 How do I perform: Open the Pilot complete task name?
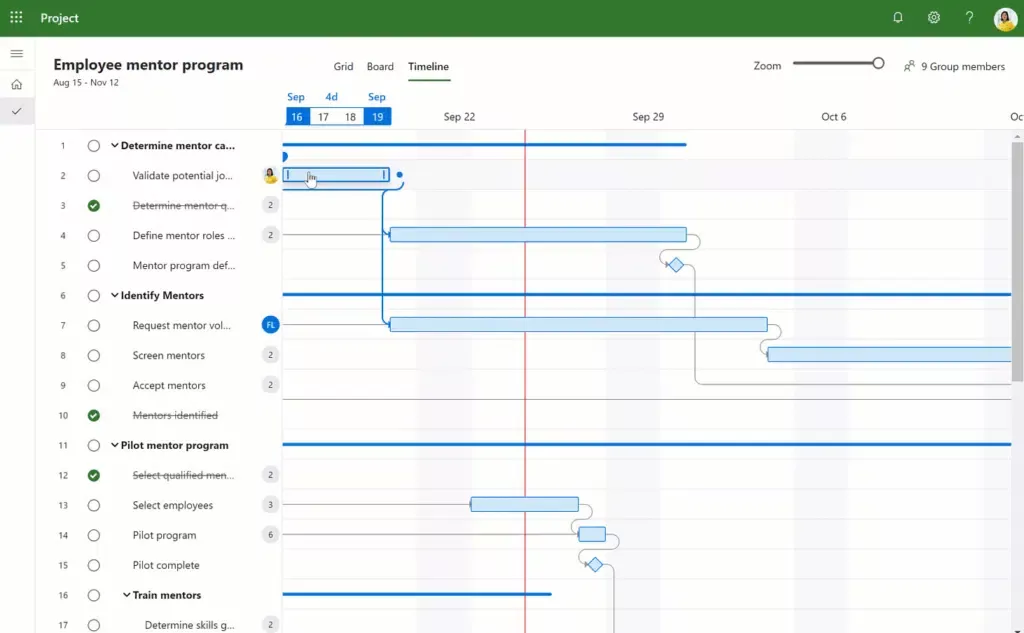click(x=166, y=565)
